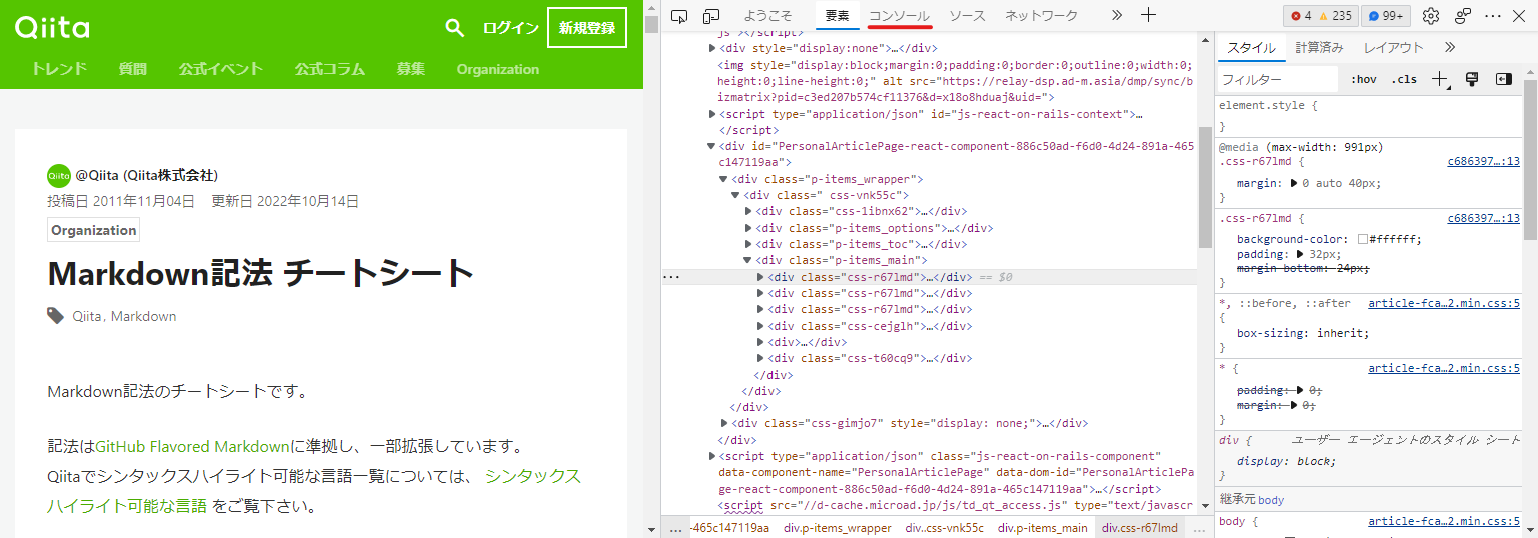Click the tag icon beside Qiita, Markdown

(56, 316)
